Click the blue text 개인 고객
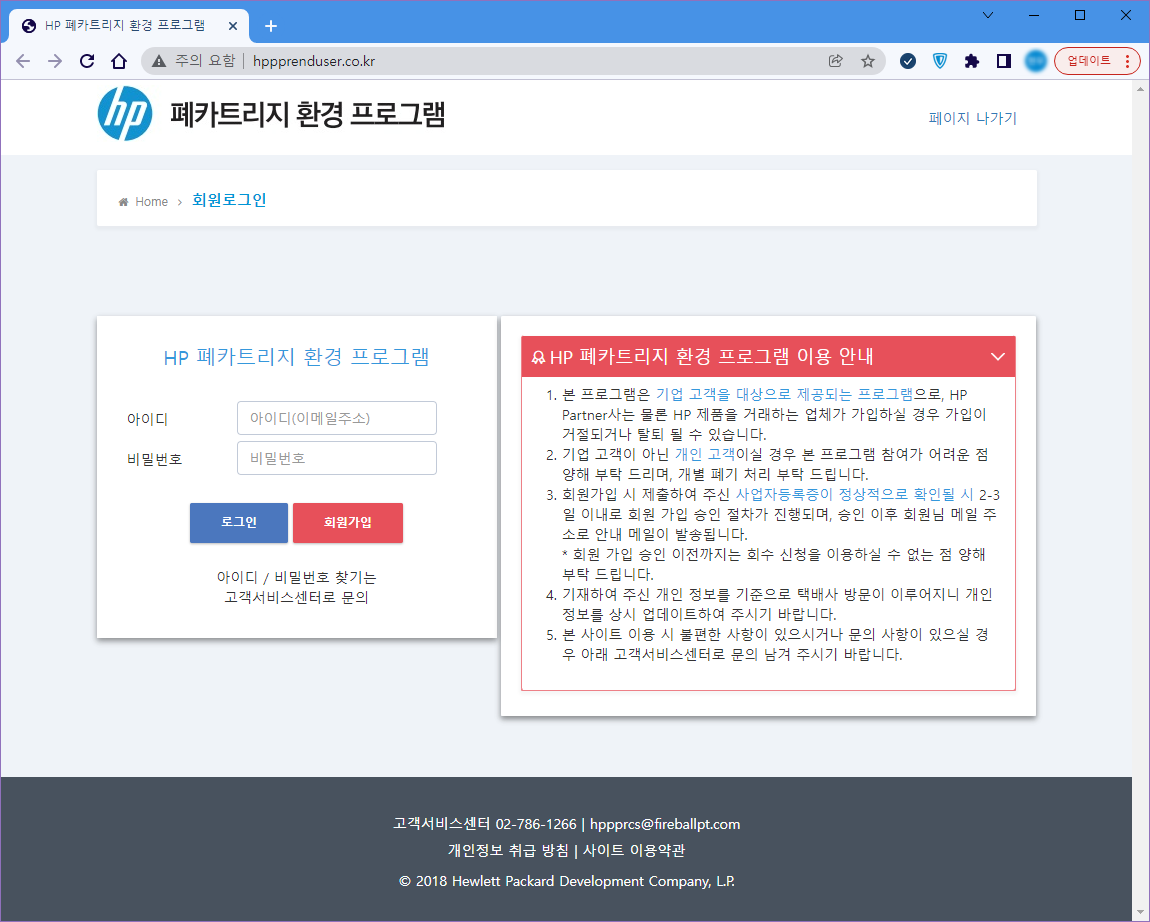Screen dimensions: 1150x922 click(x=704, y=455)
